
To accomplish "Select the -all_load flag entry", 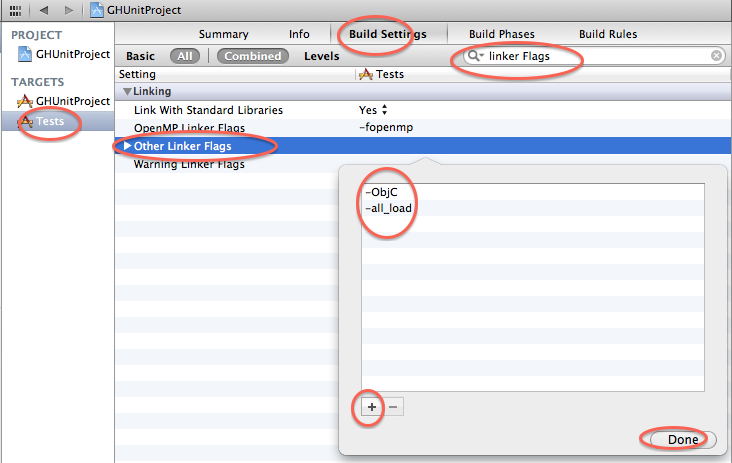I will pyautogui.click(x=533, y=208).
